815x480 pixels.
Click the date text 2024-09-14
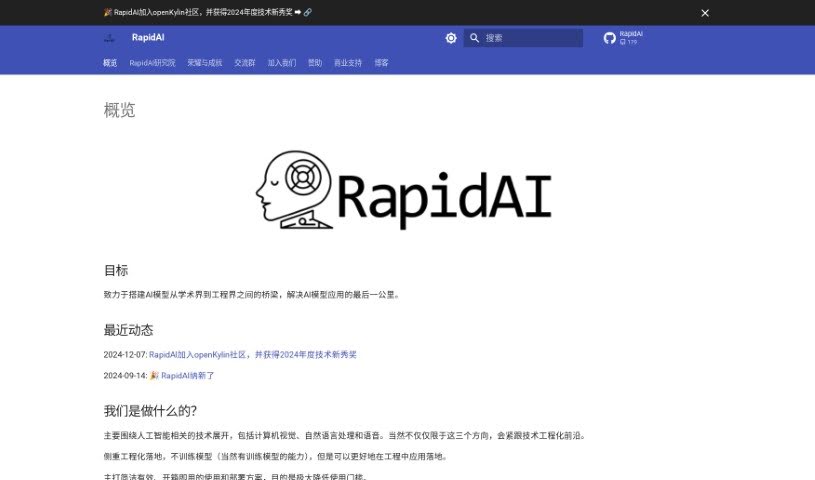[x=125, y=375]
